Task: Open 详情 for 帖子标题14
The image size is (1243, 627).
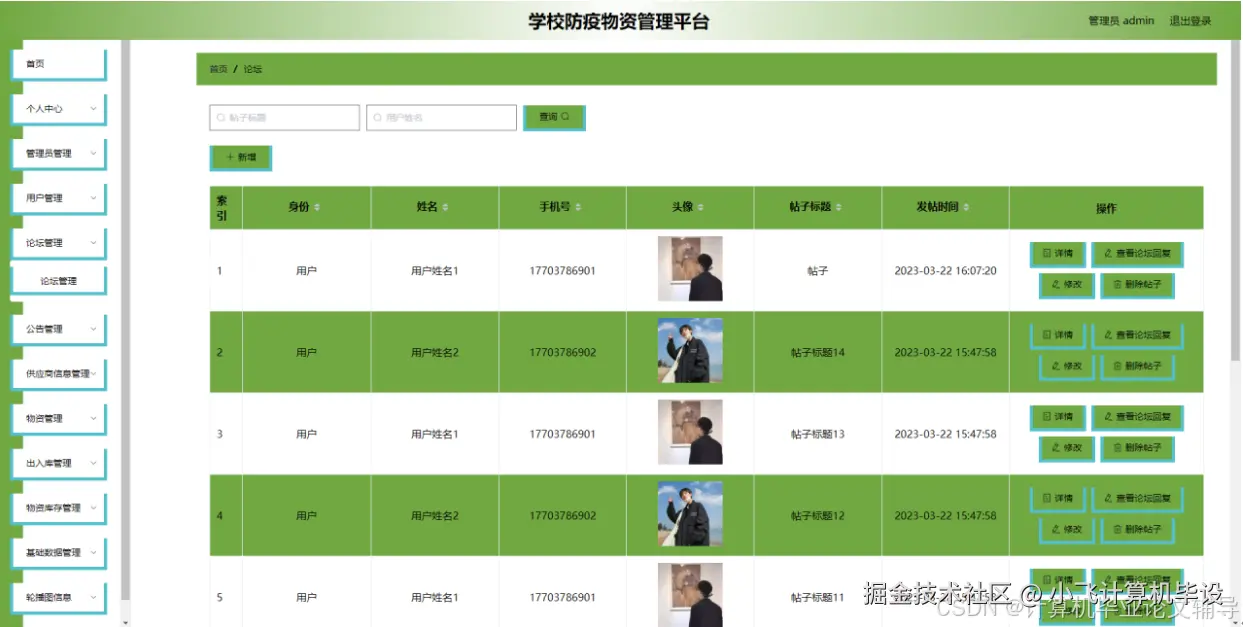Action: [1058, 335]
